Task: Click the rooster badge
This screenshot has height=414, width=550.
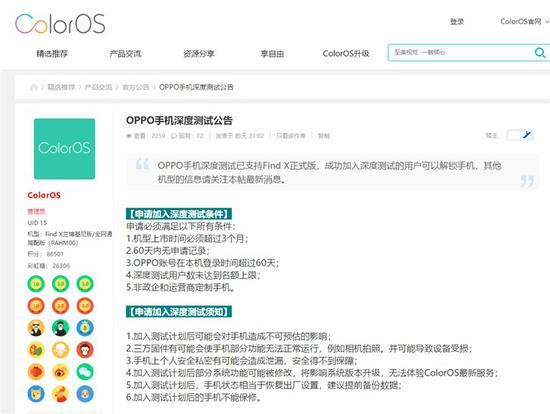Action: click(61, 394)
